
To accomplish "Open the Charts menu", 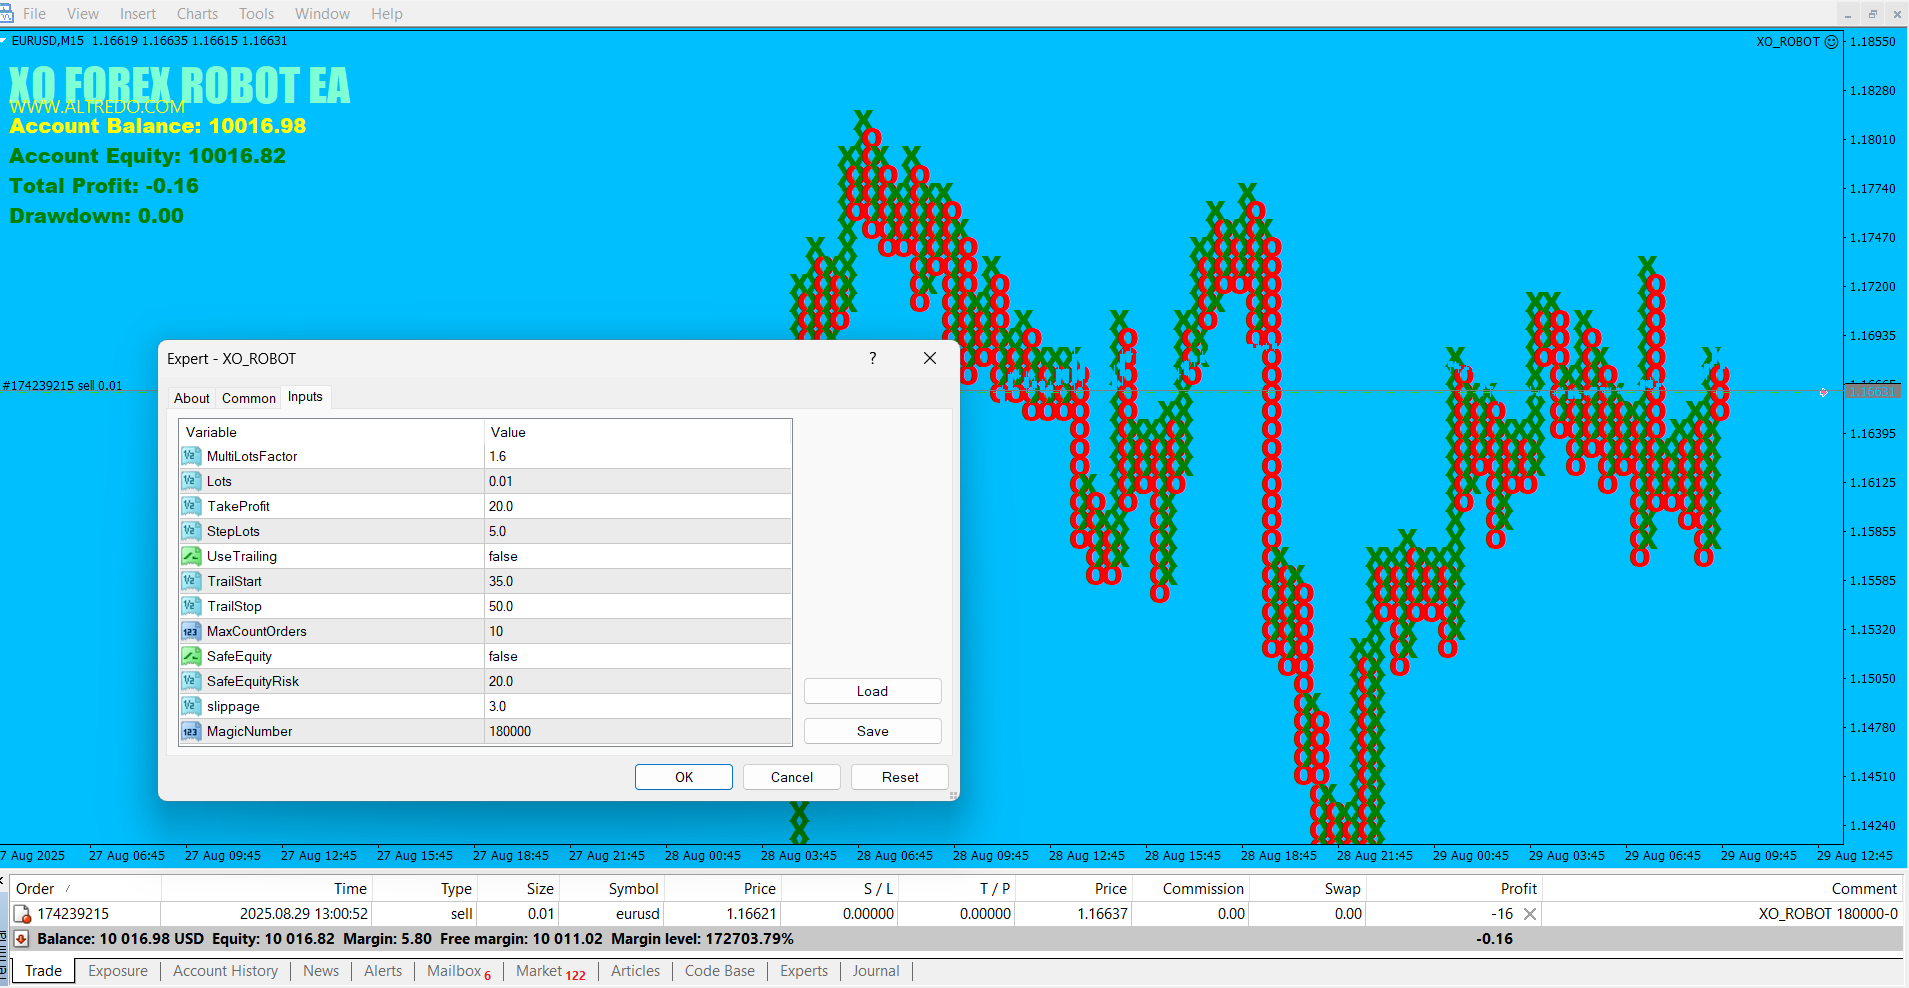I will coord(197,14).
